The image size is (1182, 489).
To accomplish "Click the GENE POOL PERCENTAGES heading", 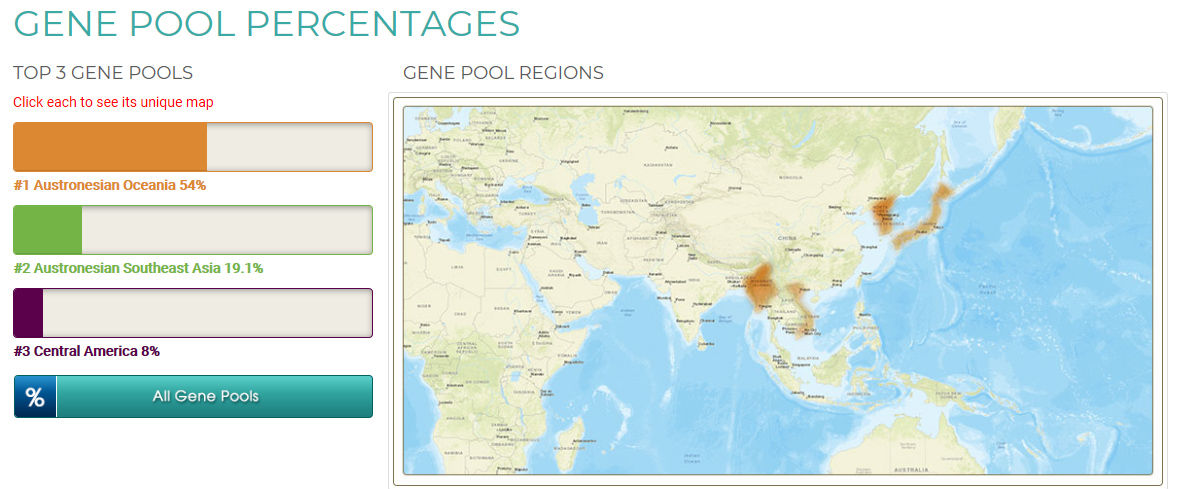I will [x=267, y=23].
